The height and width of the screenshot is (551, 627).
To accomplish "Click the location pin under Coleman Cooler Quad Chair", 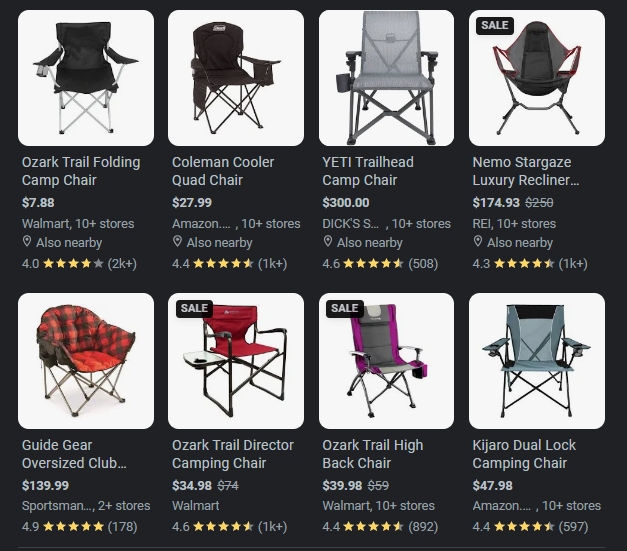I will click(x=177, y=242).
